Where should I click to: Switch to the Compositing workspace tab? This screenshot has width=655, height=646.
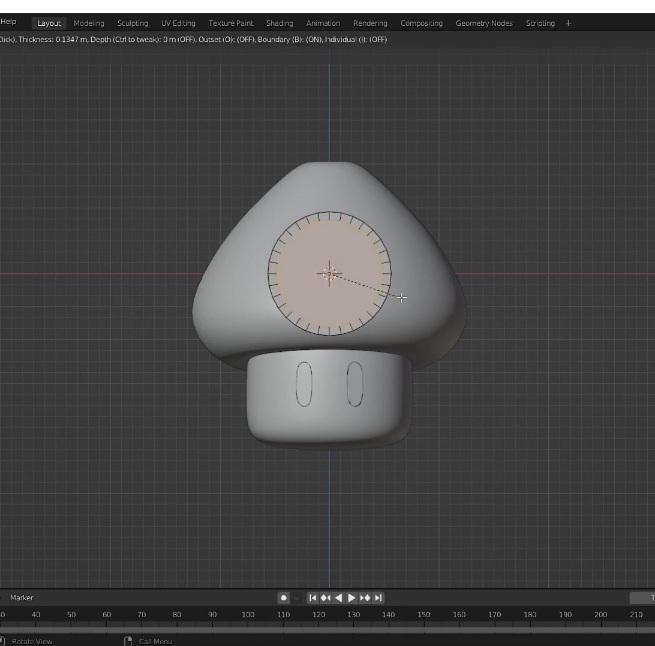[421, 23]
